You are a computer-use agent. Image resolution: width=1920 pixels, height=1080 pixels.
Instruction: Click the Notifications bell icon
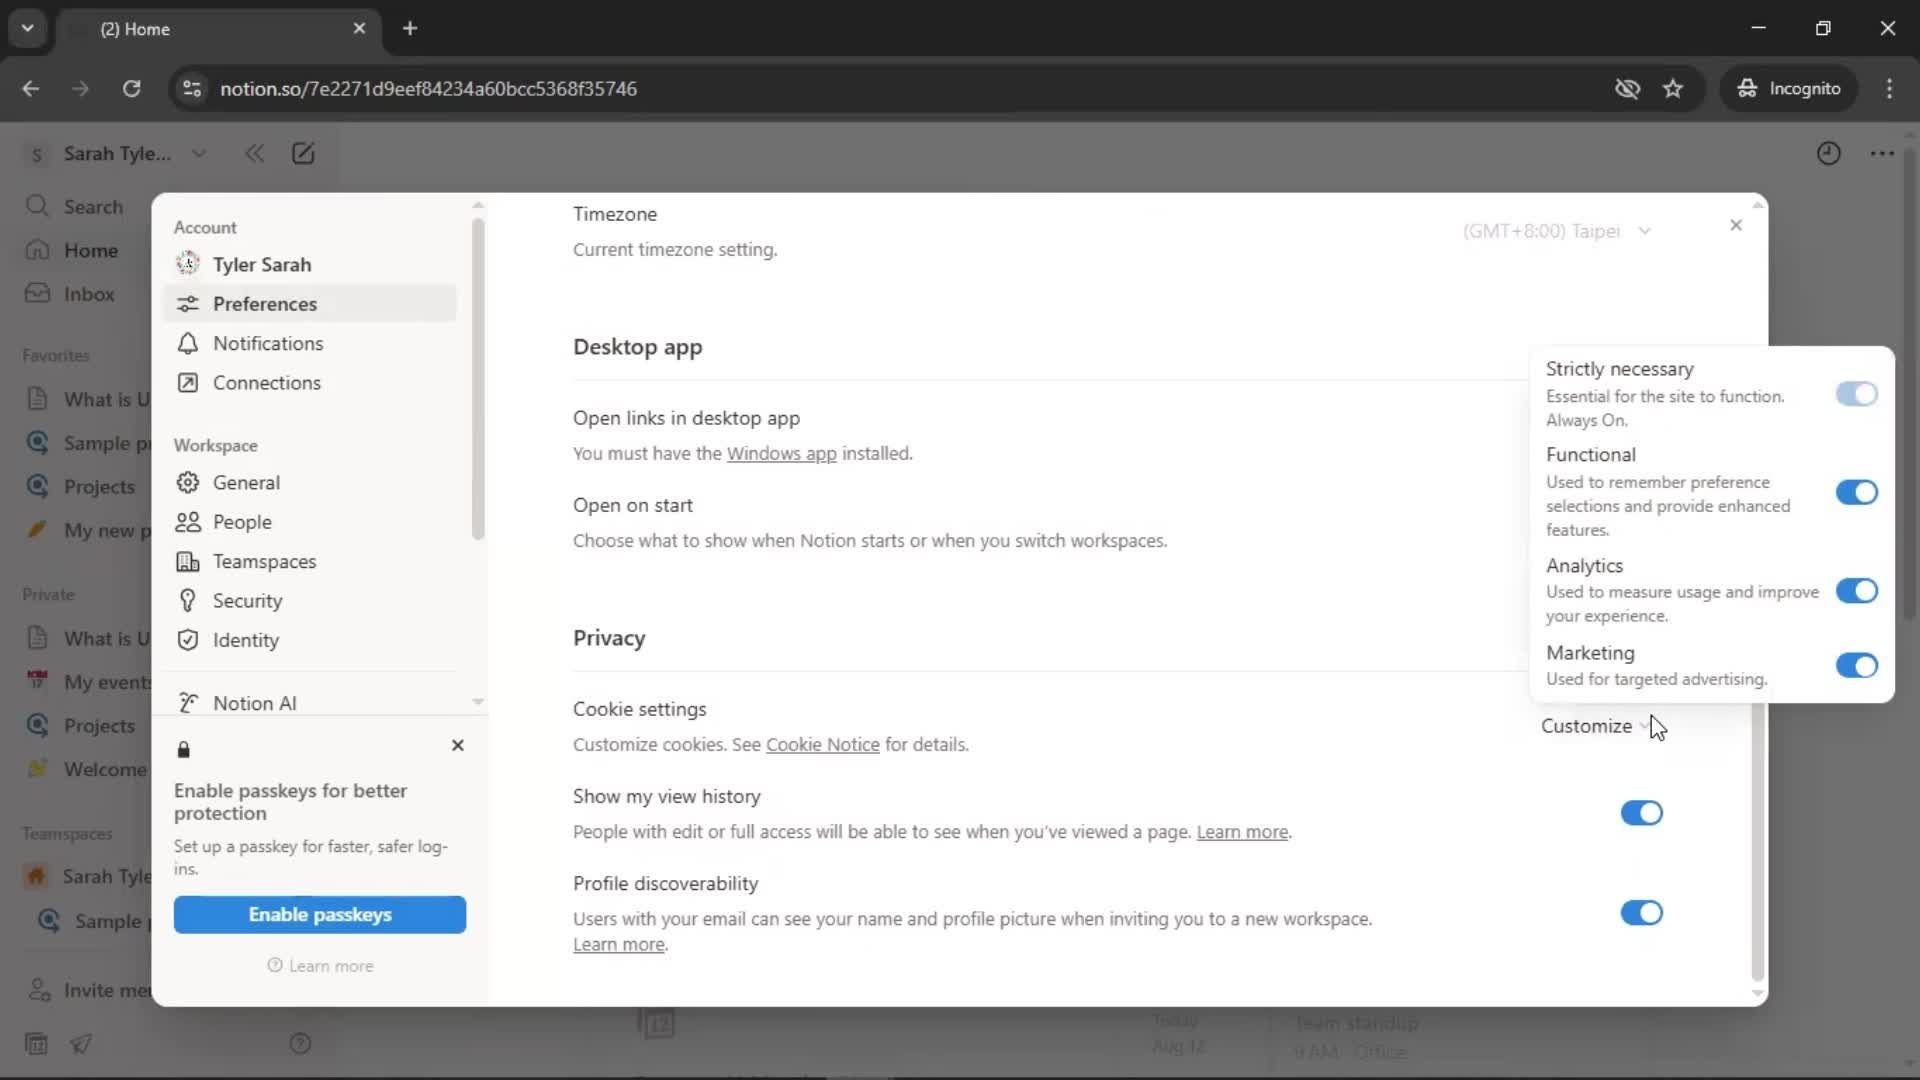pos(187,343)
